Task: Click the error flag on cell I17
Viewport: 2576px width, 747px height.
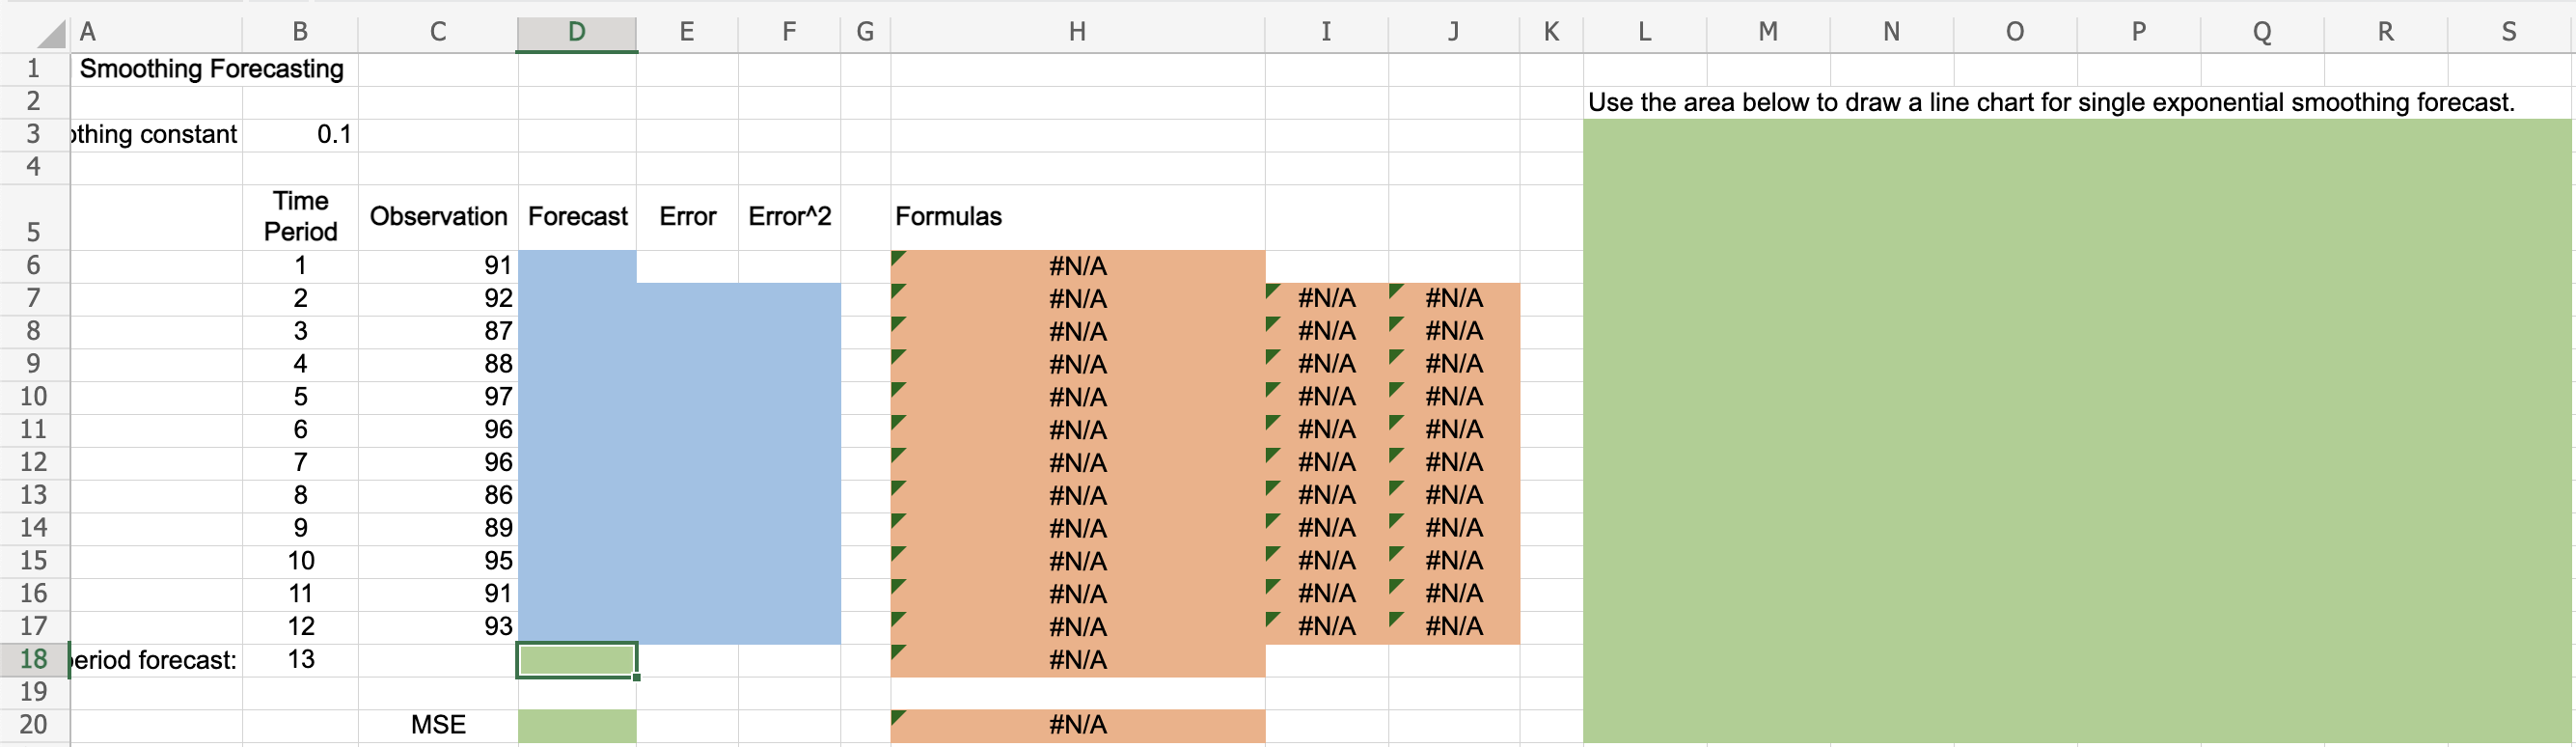Action: pyautogui.click(x=1271, y=618)
